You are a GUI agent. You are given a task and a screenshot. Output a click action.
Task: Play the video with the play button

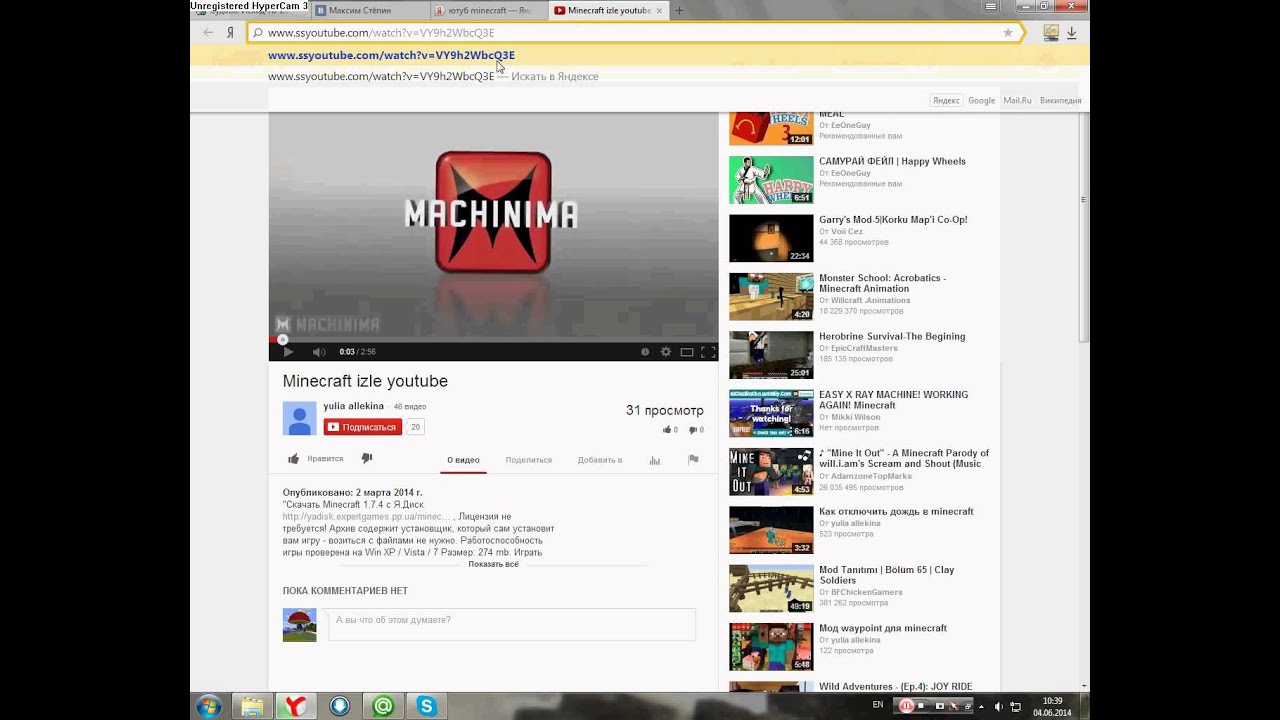(x=288, y=352)
